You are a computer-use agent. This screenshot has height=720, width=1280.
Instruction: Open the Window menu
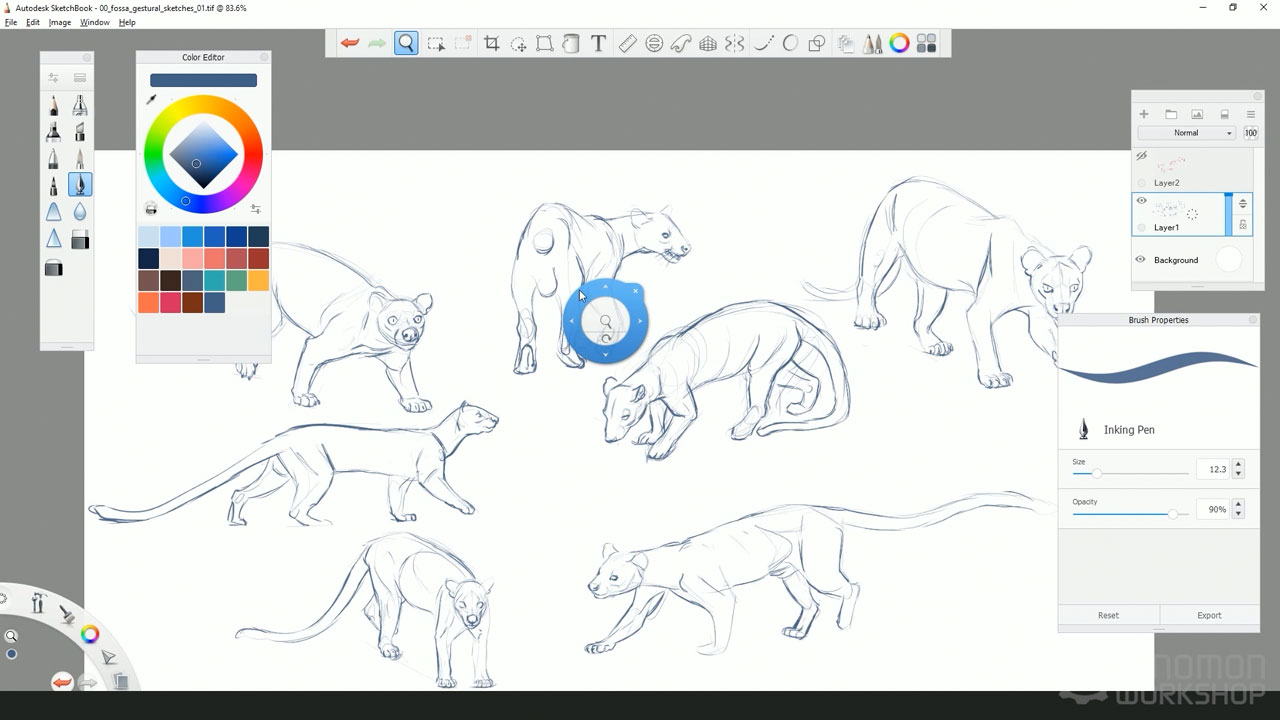point(94,22)
